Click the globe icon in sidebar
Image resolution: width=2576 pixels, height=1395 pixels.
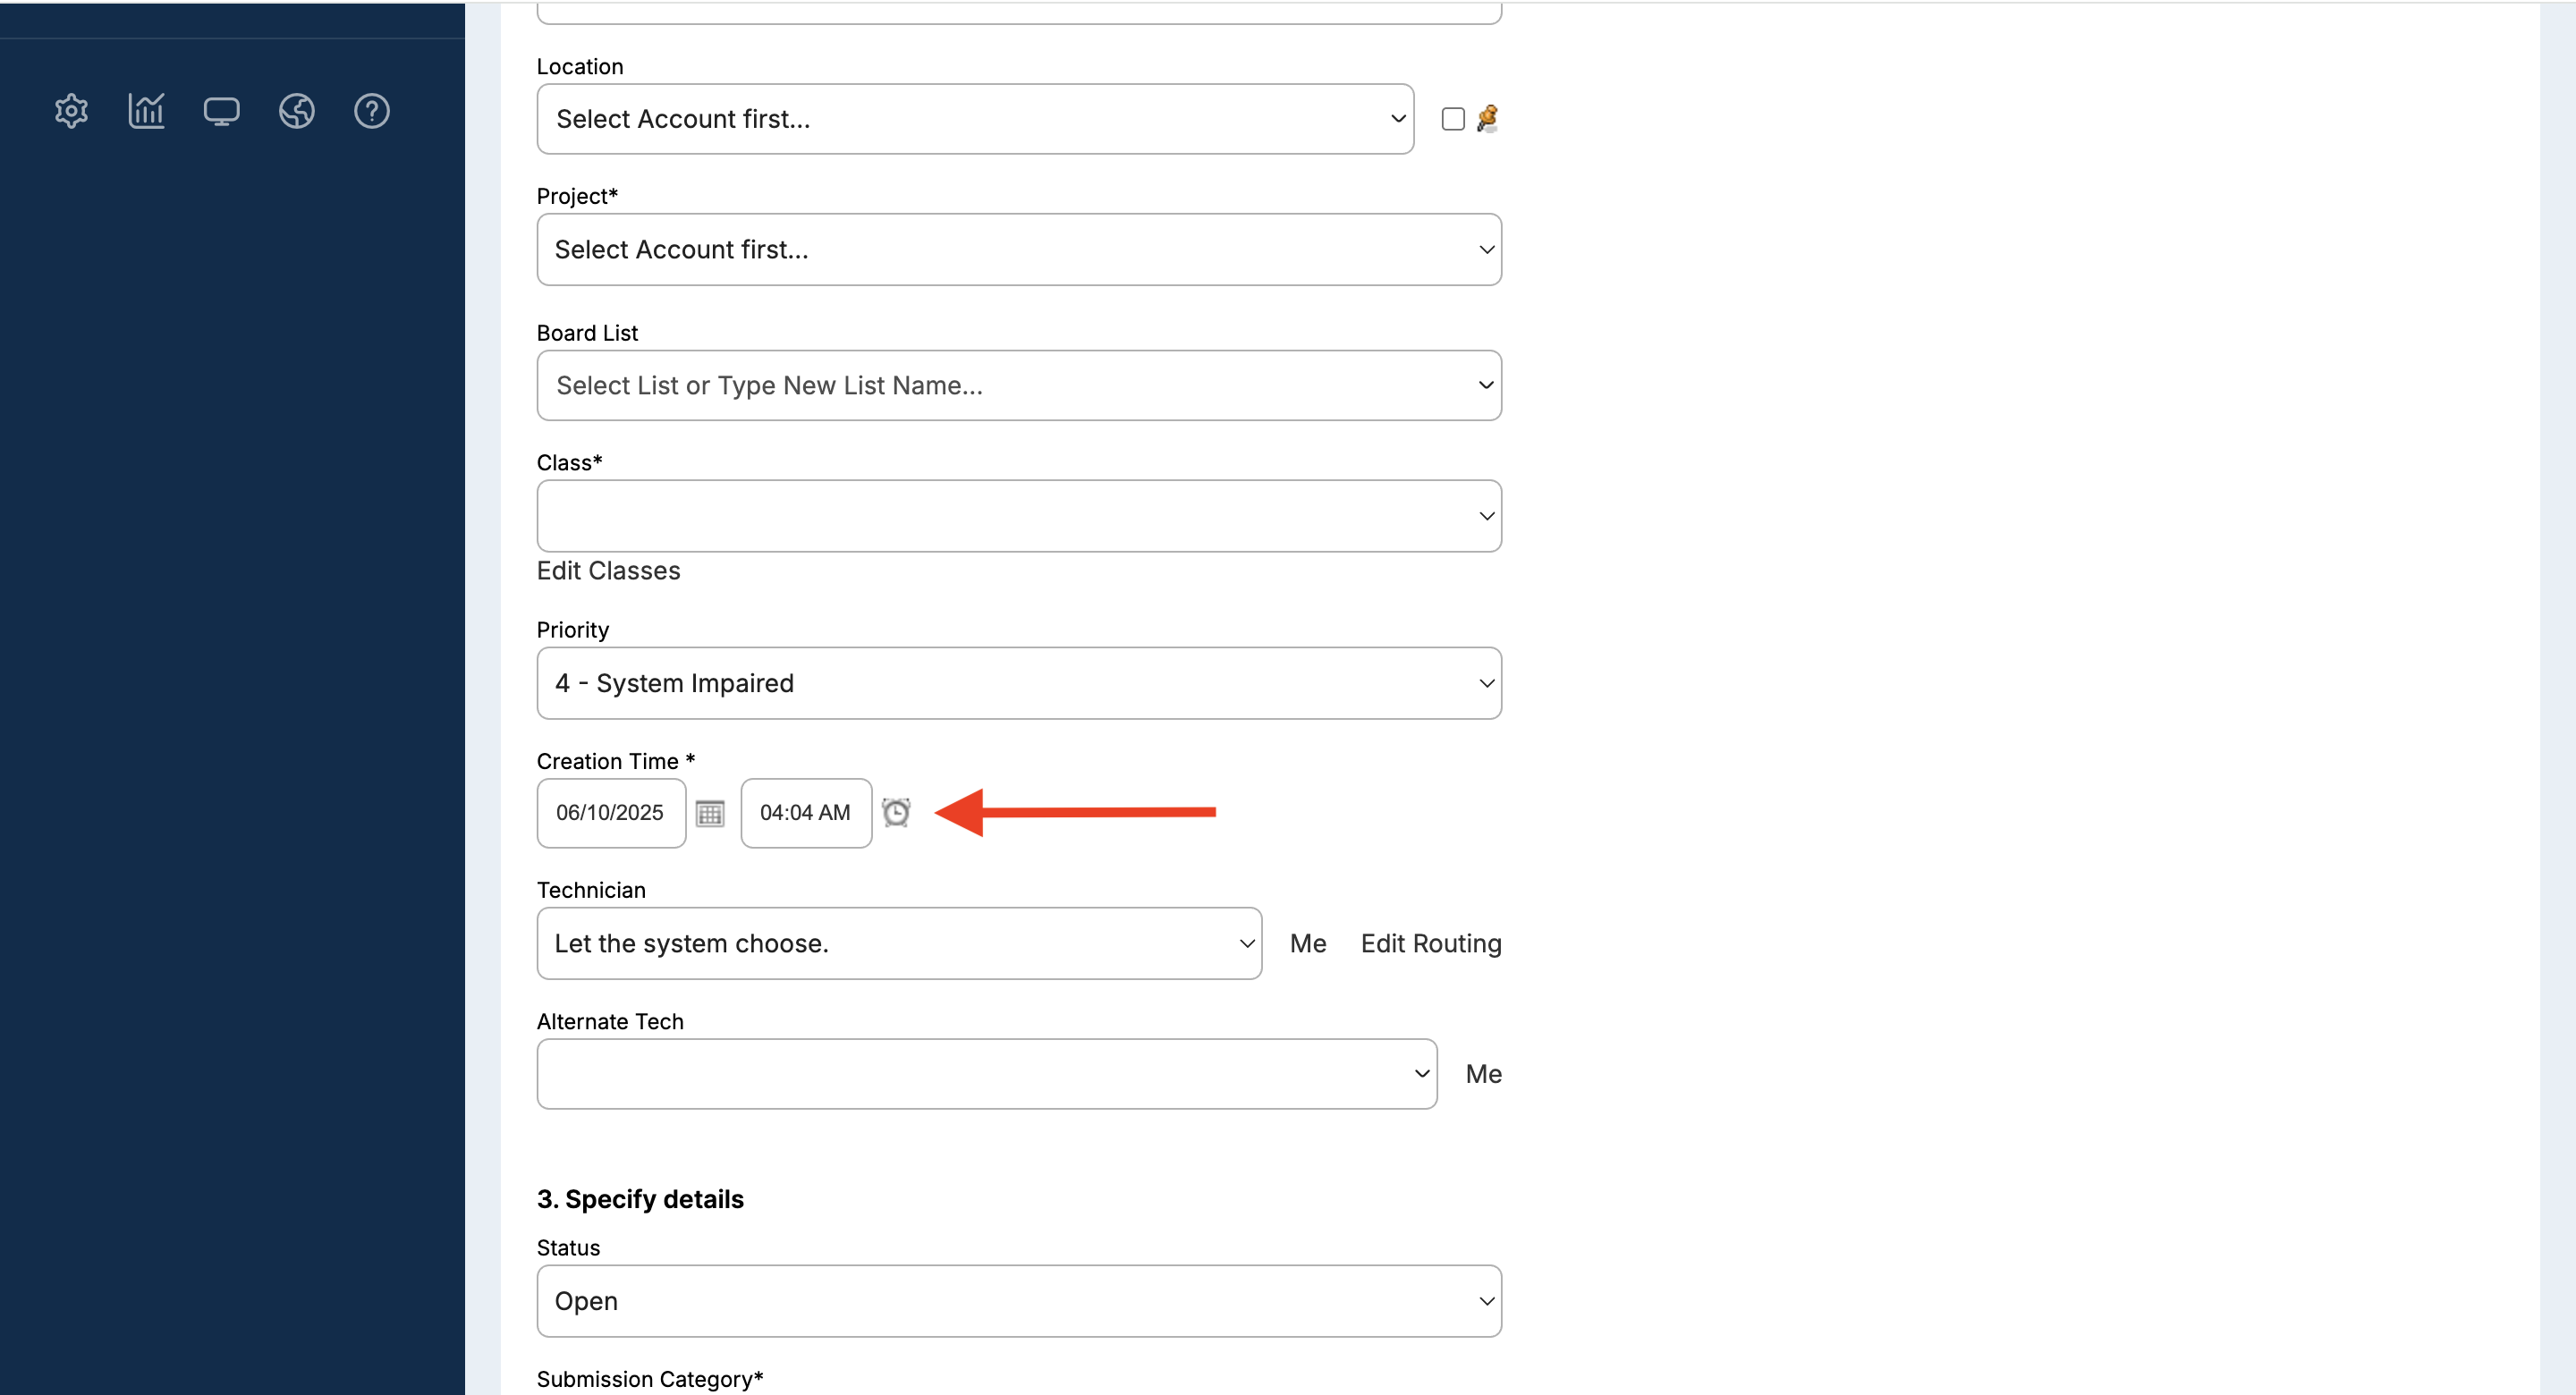[x=296, y=111]
